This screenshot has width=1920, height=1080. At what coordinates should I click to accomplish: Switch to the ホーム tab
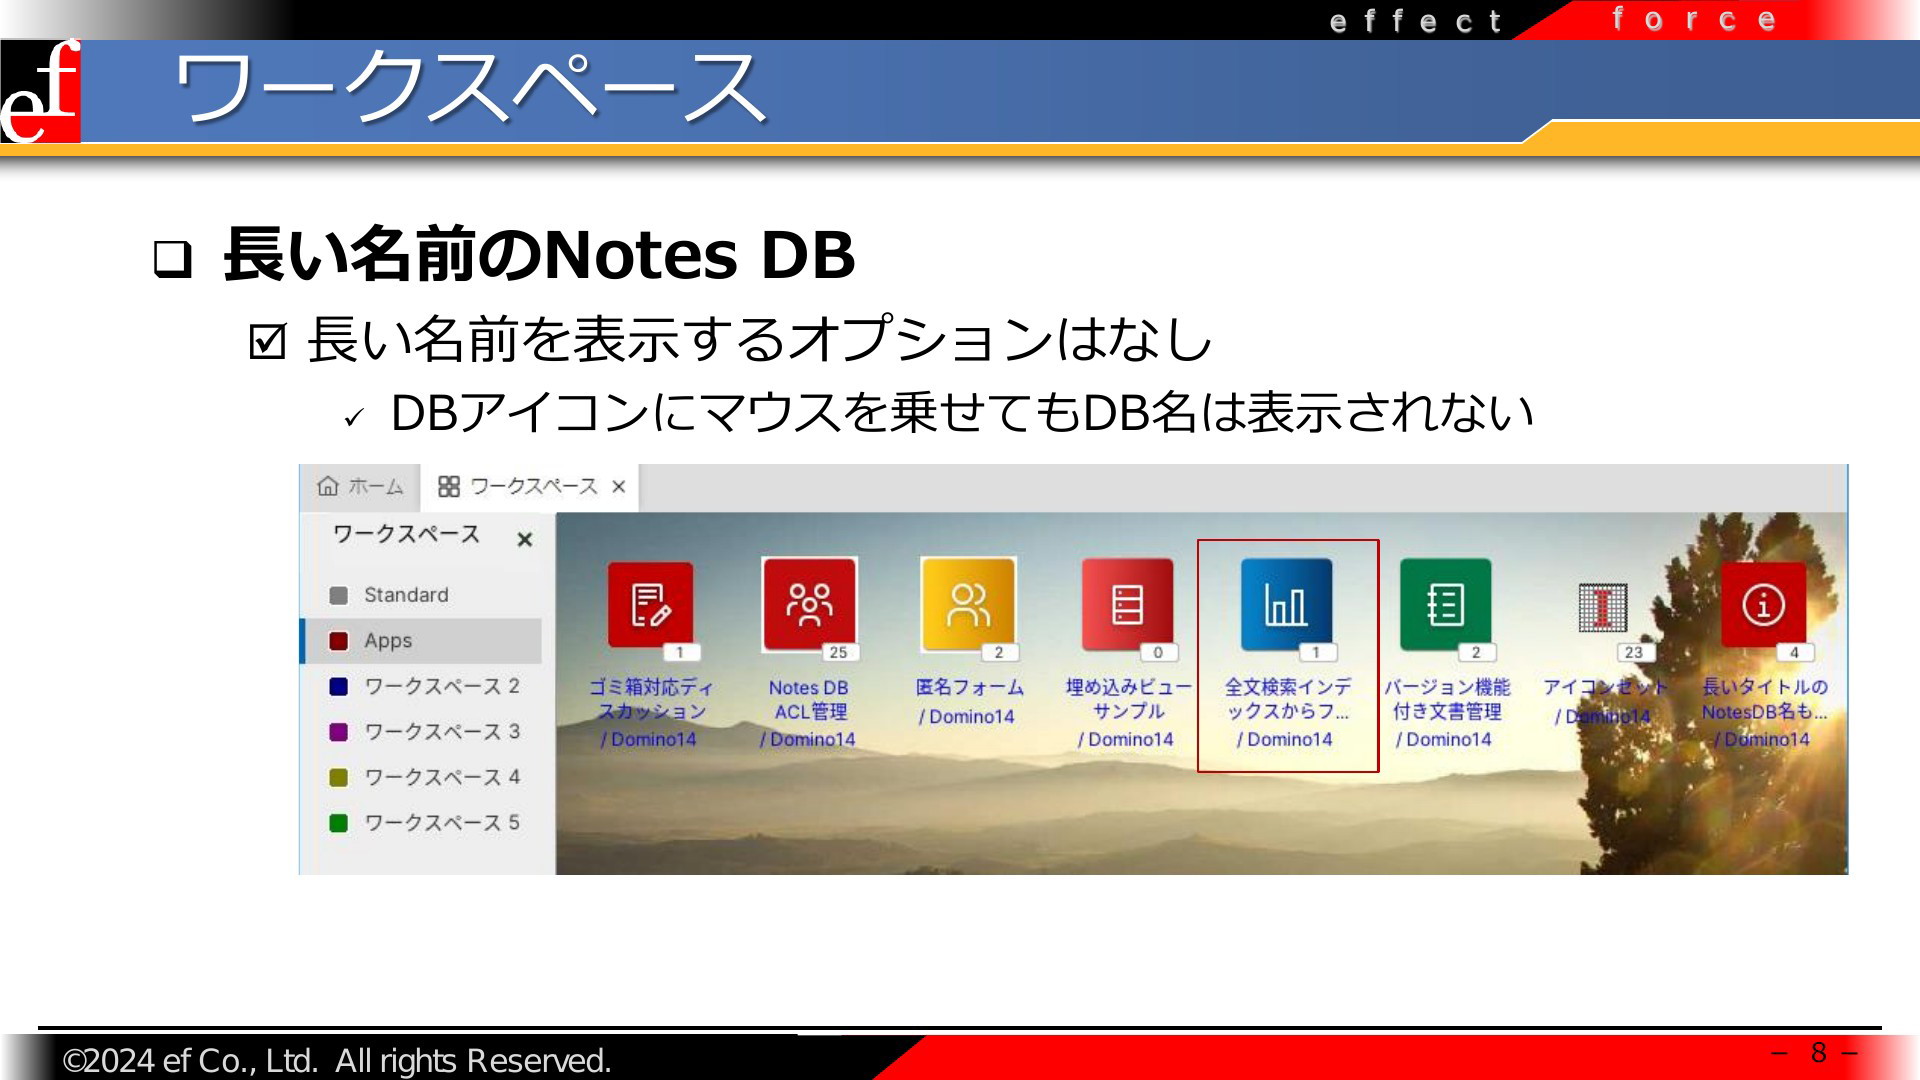(375, 487)
